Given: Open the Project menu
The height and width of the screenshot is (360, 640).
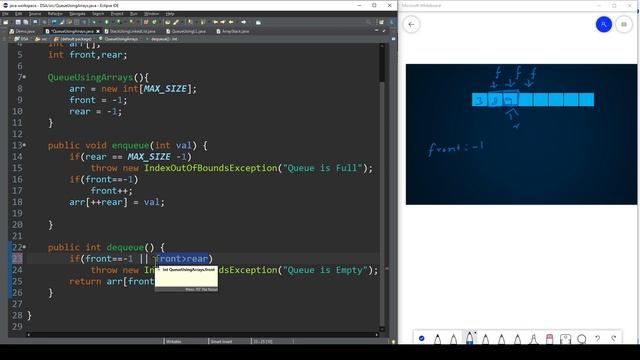Looking at the screenshot, I should coord(117,14).
